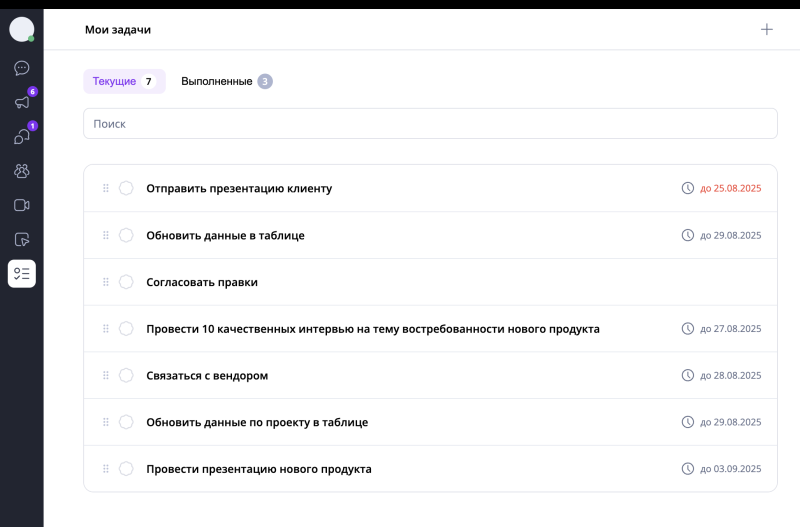This screenshot has width=800, height=527.
Task: Click the 'Мои задачи' page title
Action: 118,30
